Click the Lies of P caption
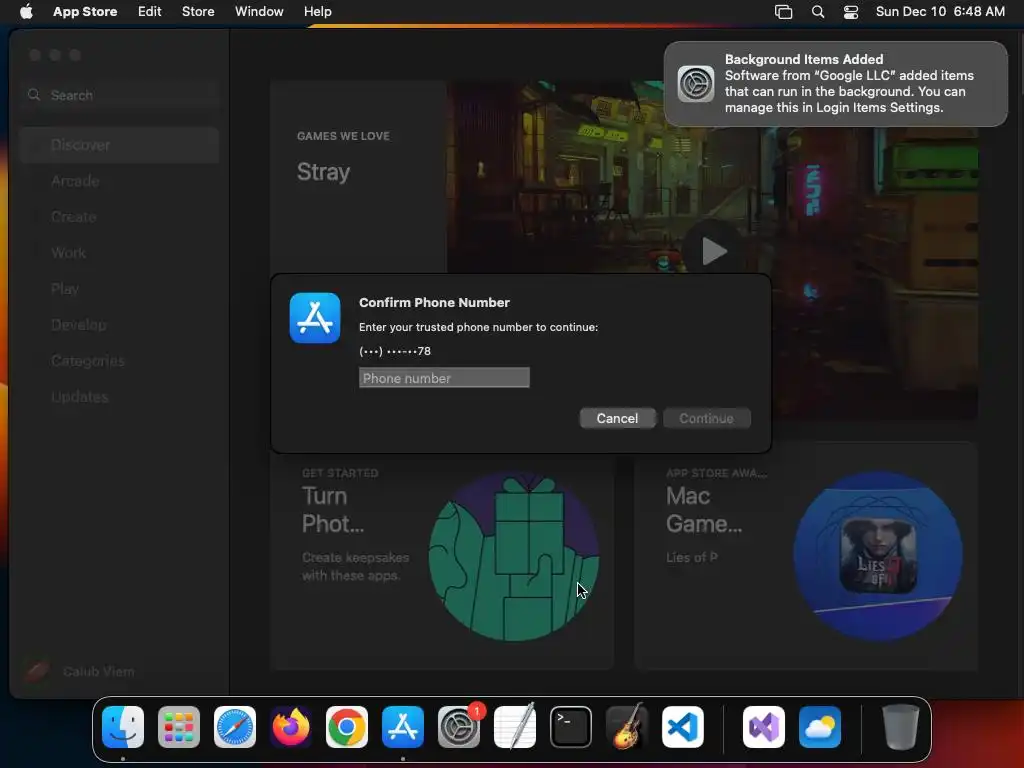The image size is (1024, 768). coord(692,557)
